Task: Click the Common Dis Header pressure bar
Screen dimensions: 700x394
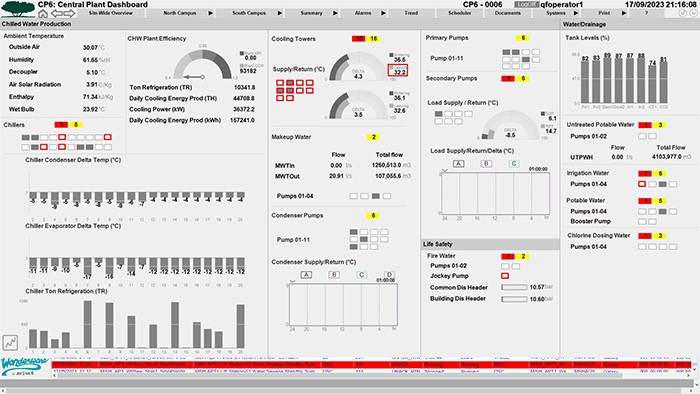Action: (x=514, y=288)
